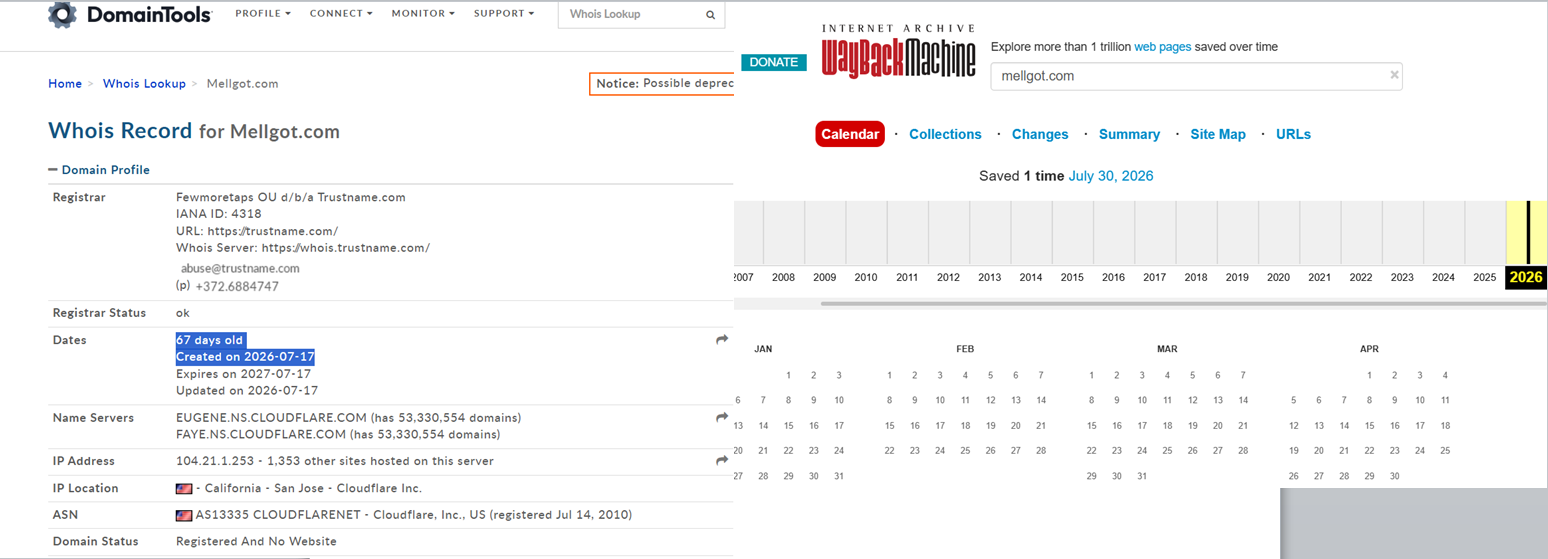Viewport: 1548px width, 559px height.
Task: Click the share arrow in Name Servers row
Action: 722,417
